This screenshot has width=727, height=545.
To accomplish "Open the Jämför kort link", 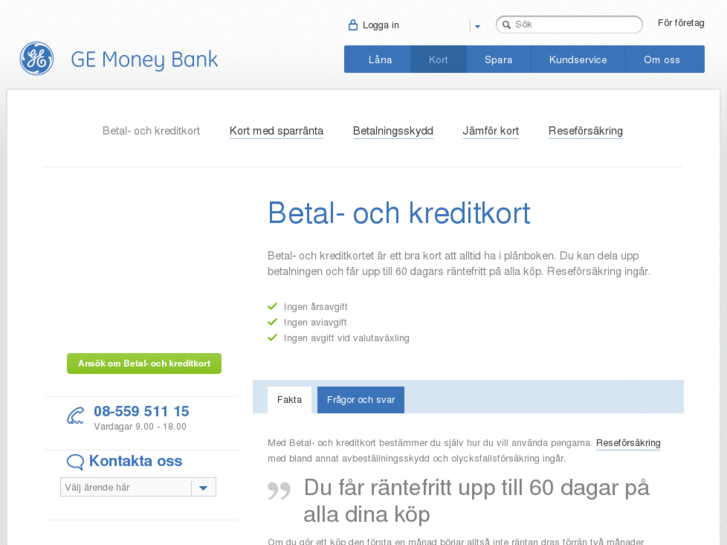I will [491, 131].
